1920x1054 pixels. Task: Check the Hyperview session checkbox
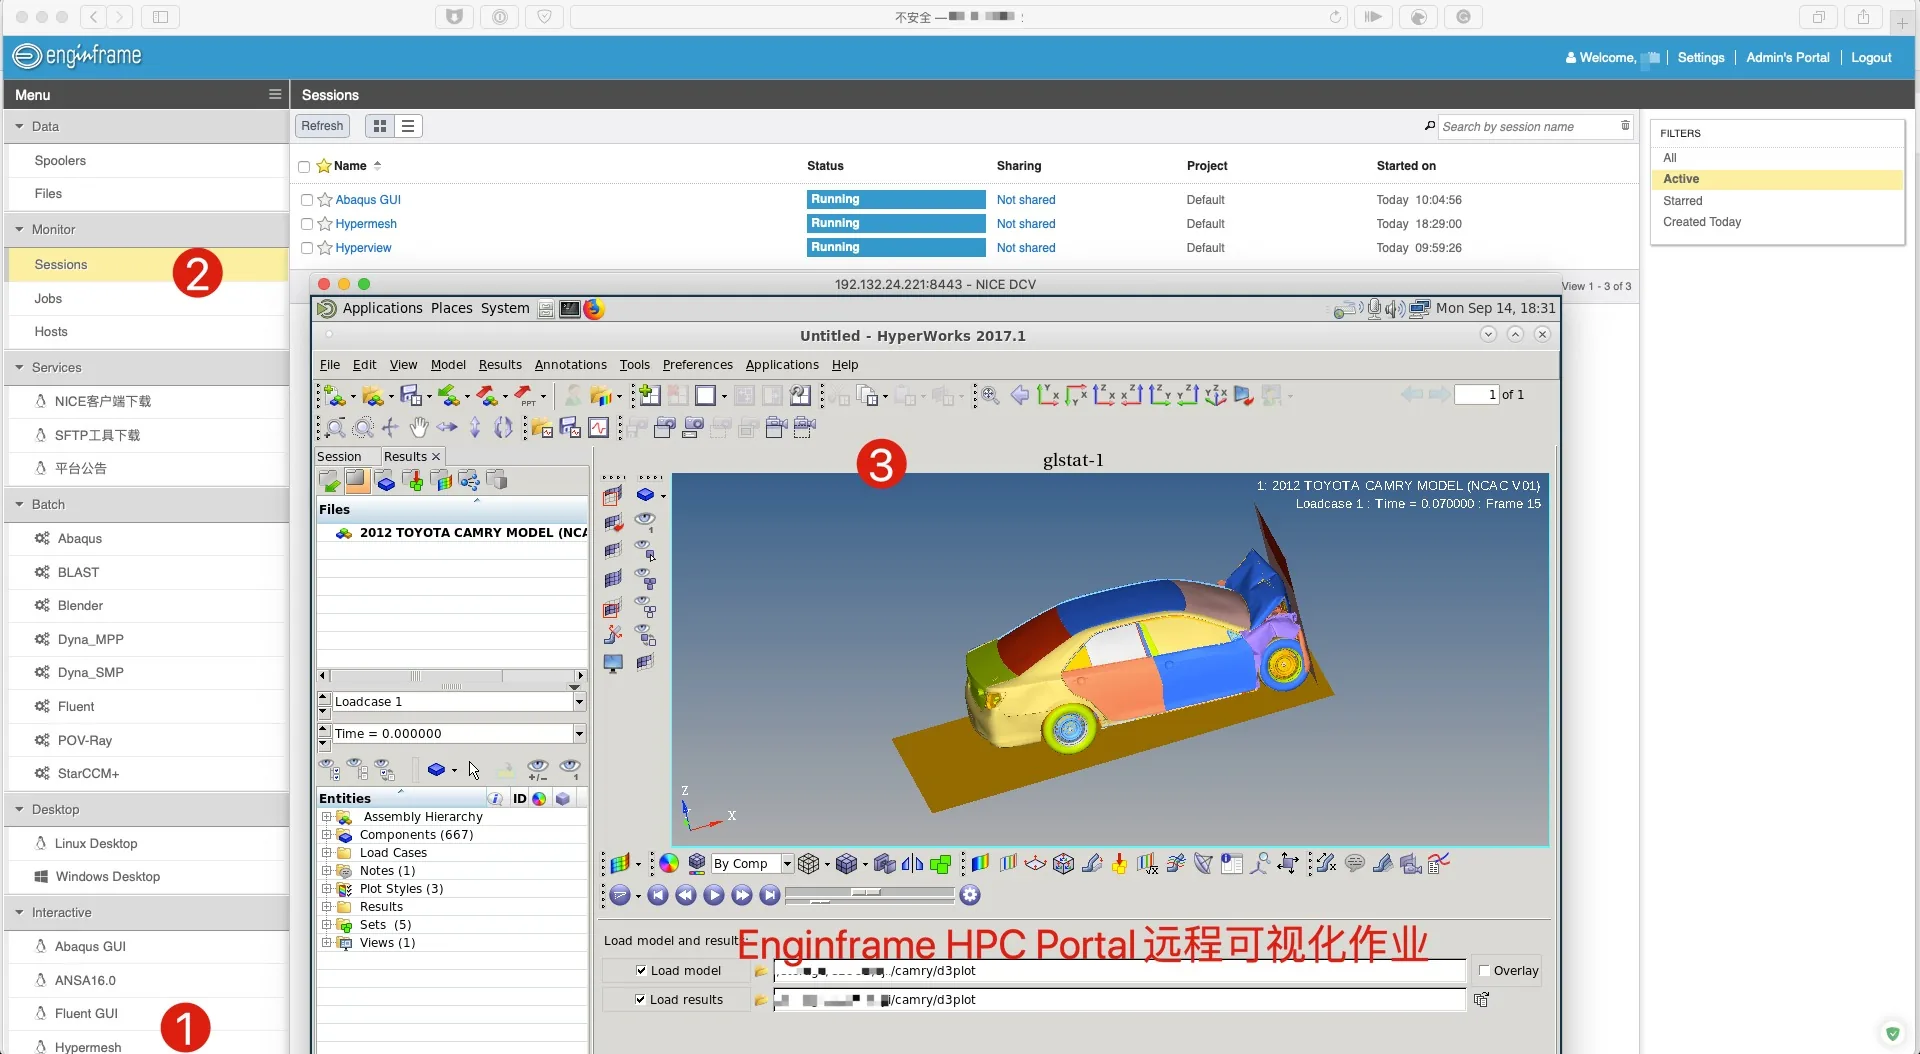307,248
